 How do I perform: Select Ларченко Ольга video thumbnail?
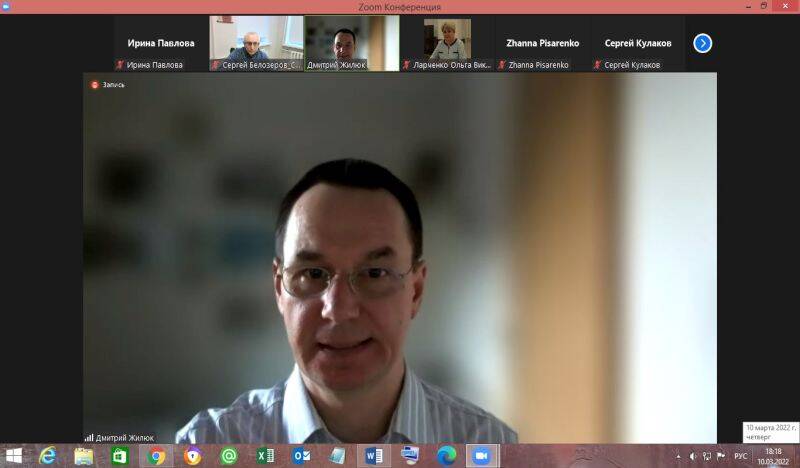[x=447, y=43]
